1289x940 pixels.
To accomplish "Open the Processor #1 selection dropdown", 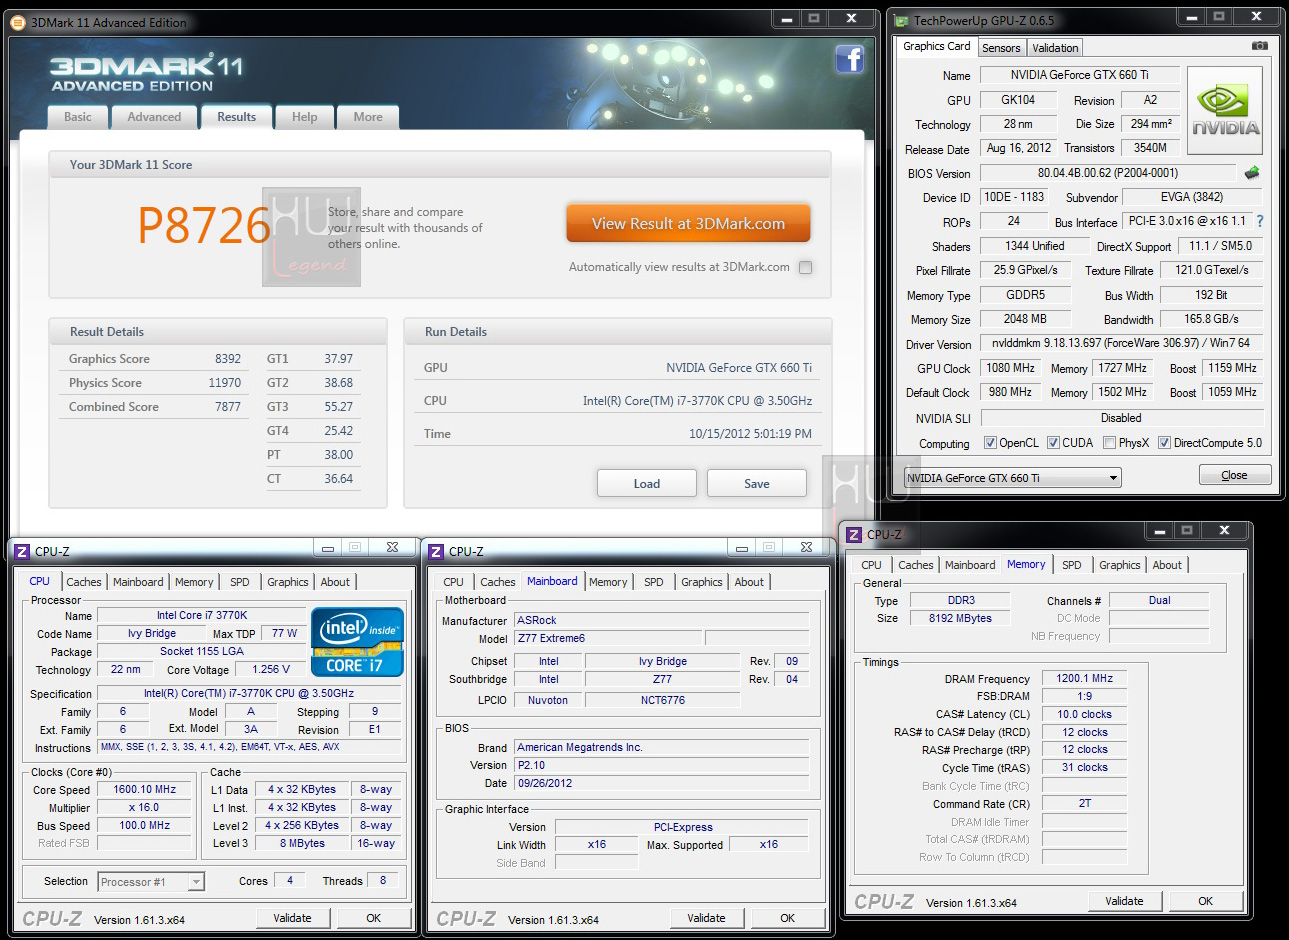I will [x=151, y=882].
